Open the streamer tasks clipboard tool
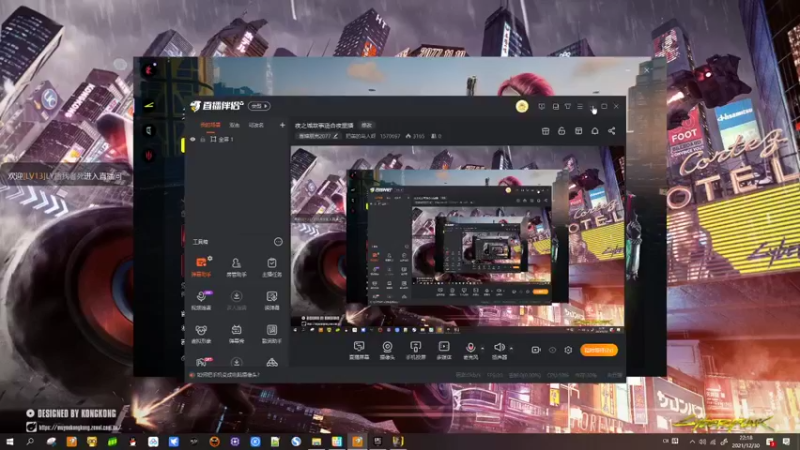This screenshot has height=450, width=800. click(x=271, y=267)
